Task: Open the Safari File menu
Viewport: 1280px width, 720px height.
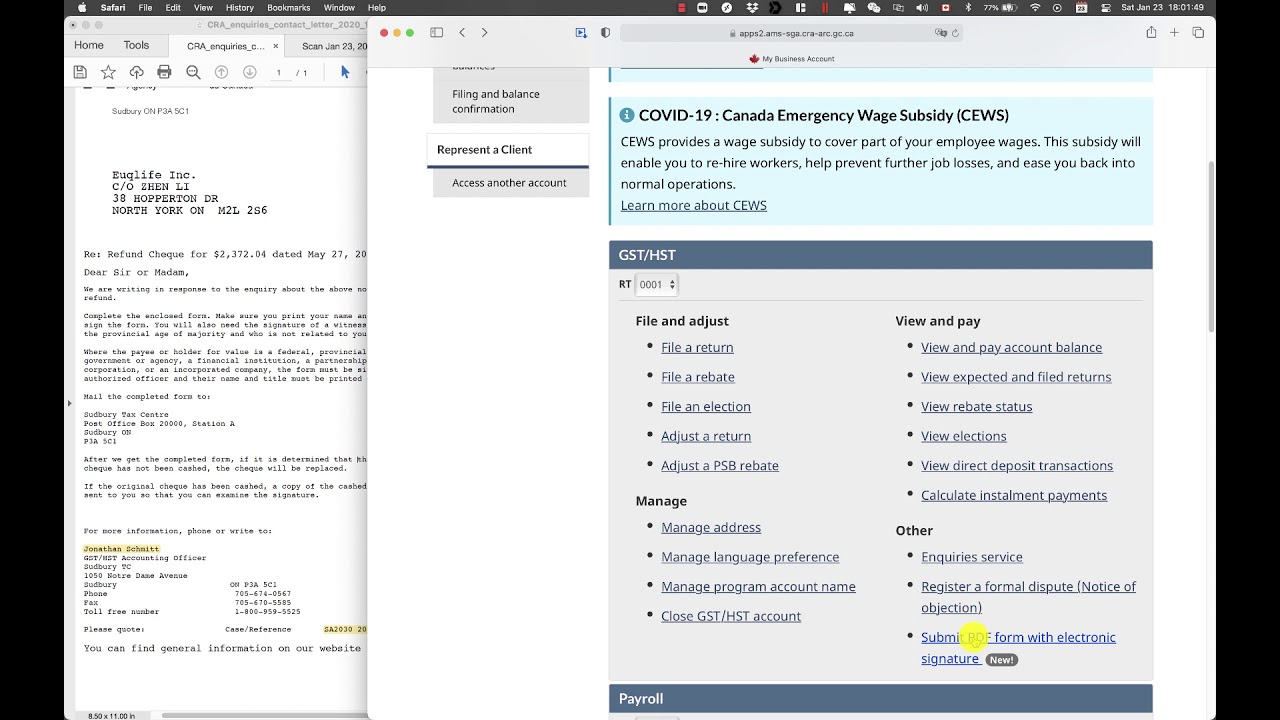Action: click(146, 7)
